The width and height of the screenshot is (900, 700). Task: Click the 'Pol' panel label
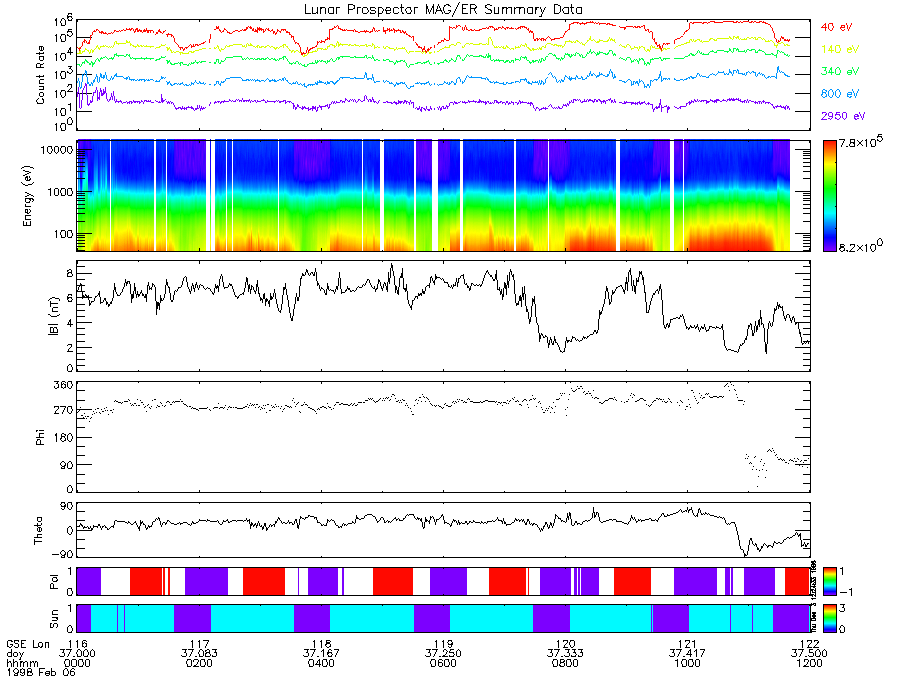(54, 582)
